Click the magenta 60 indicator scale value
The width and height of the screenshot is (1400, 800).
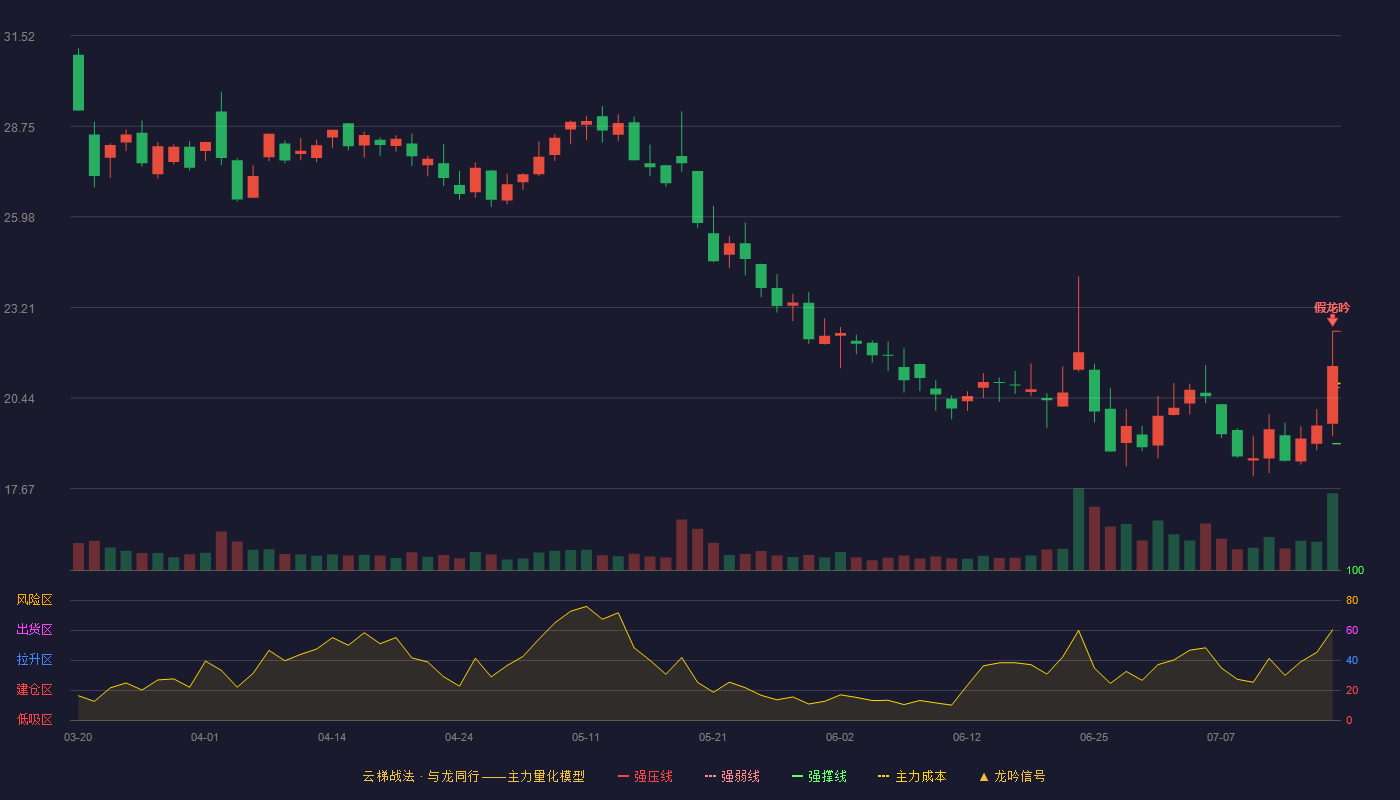pos(1352,630)
